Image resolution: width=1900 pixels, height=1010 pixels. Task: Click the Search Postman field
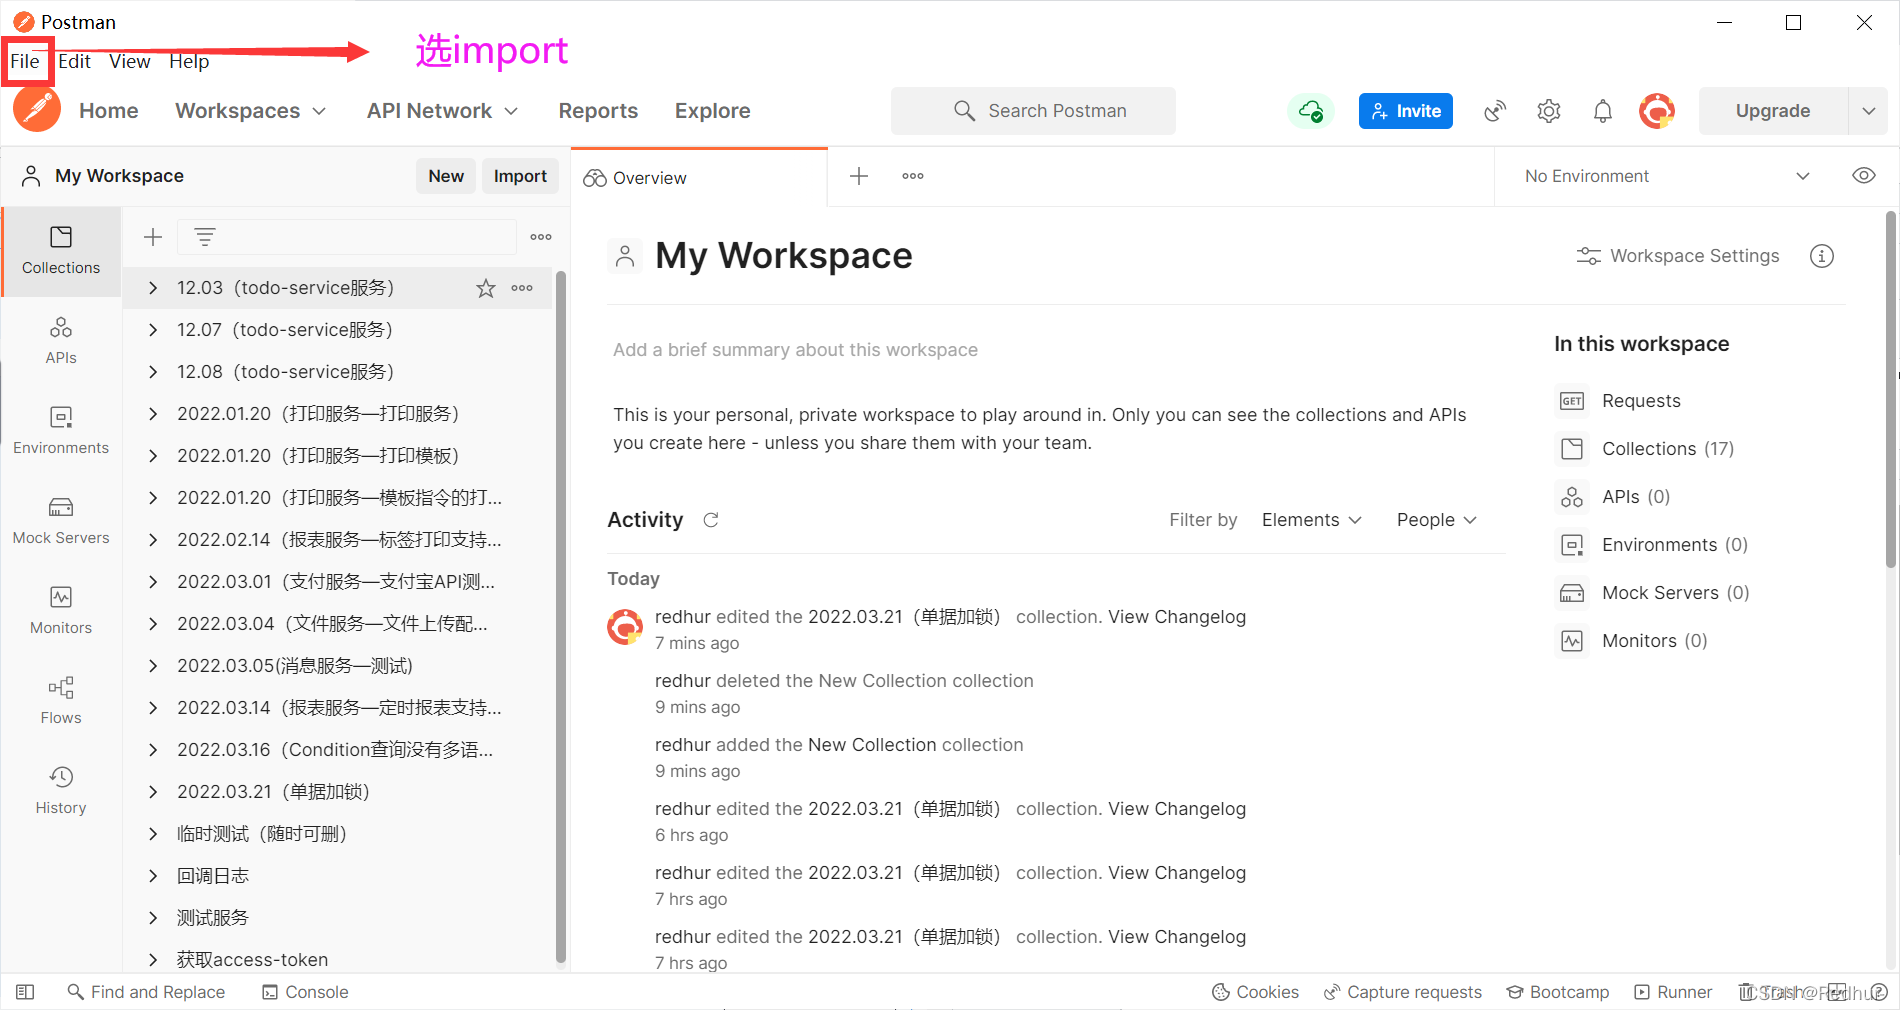click(x=1033, y=111)
